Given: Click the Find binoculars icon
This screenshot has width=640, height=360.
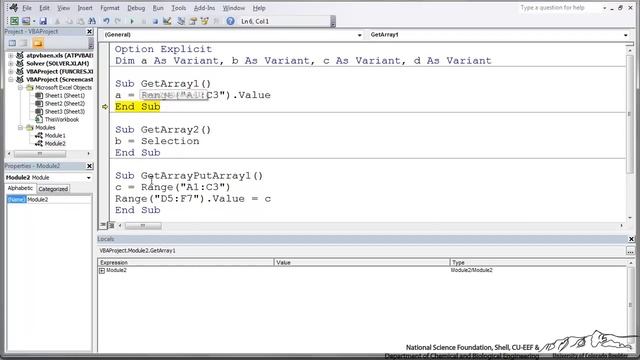Looking at the screenshot, I should 92,21.
